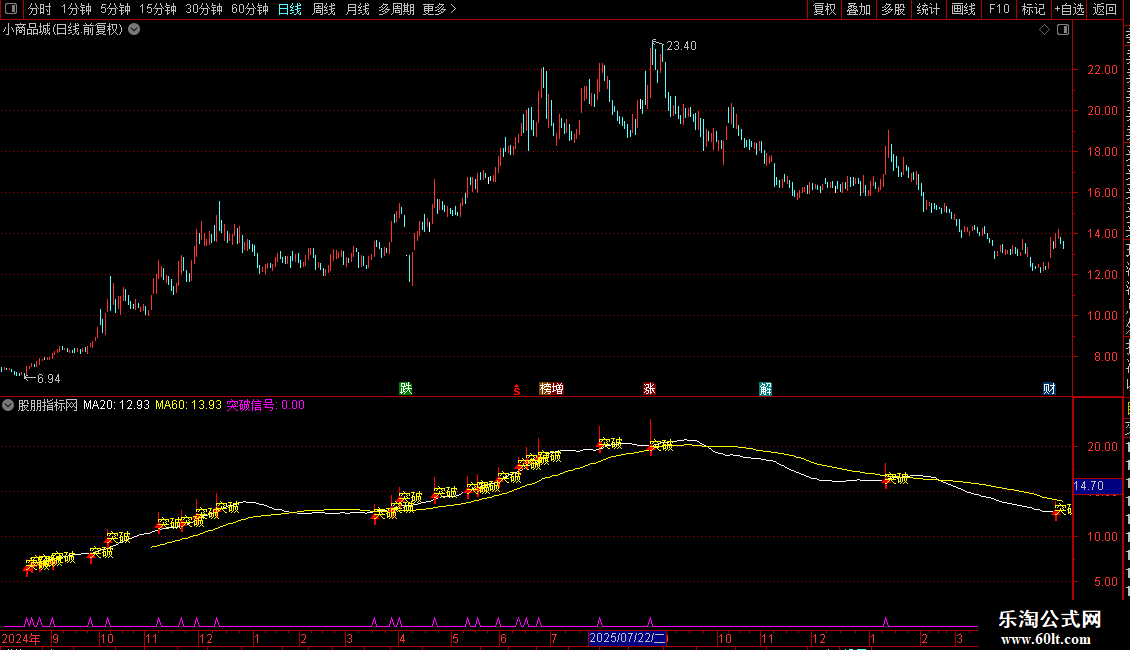The image size is (1130, 650).
Task: Click the red 涨 event marker
Action: [649, 389]
